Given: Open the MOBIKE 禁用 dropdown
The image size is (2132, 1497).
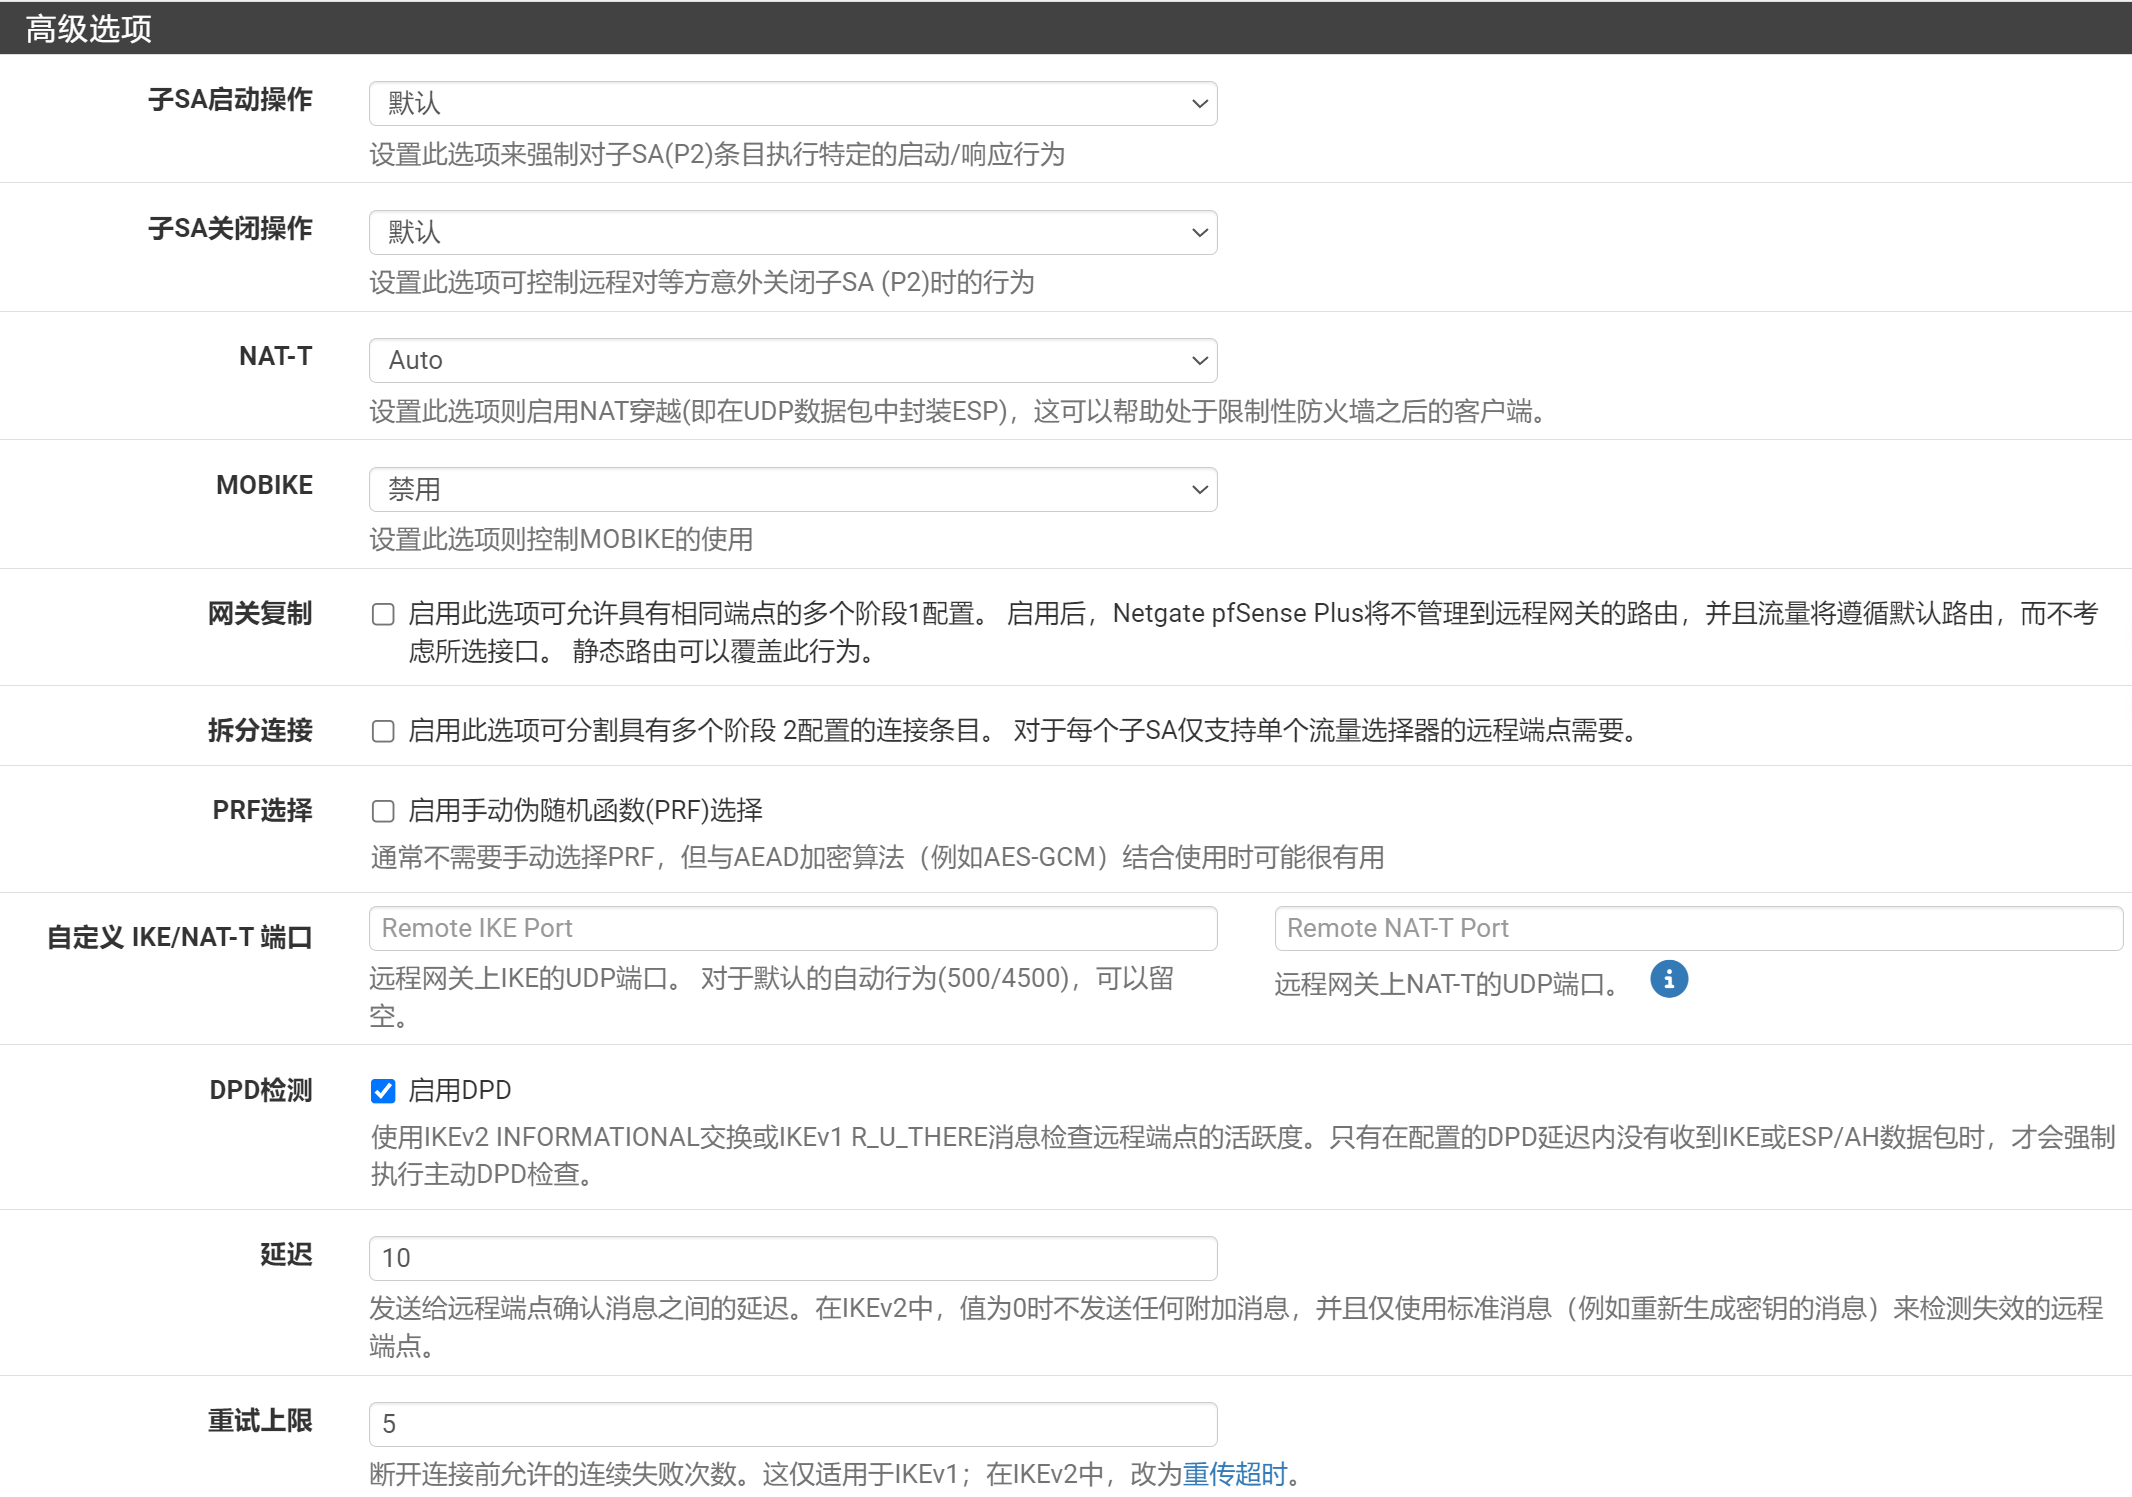Looking at the screenshot, I should coord(792,490).
